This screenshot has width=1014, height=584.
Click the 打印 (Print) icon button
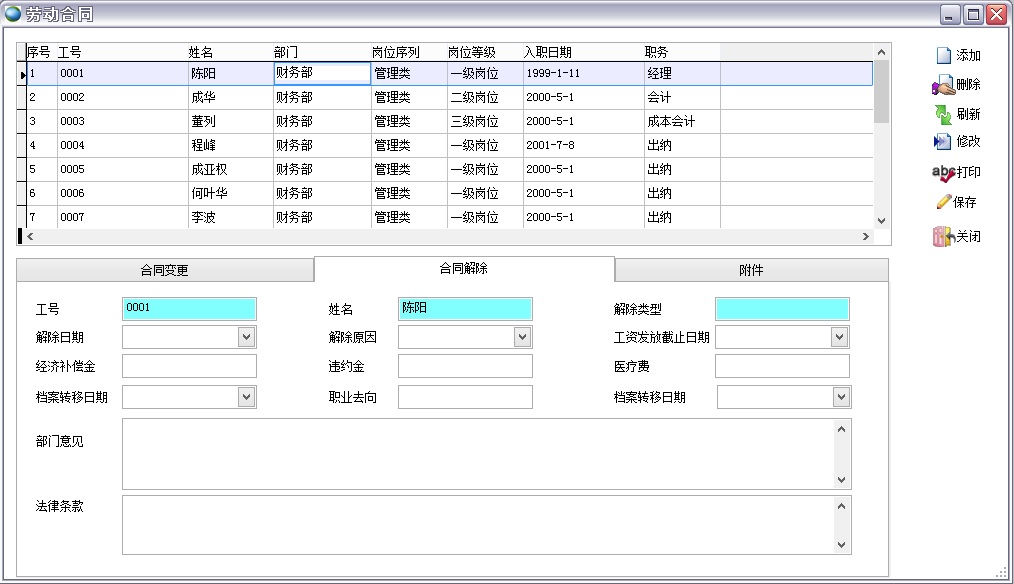click(944, 172)
